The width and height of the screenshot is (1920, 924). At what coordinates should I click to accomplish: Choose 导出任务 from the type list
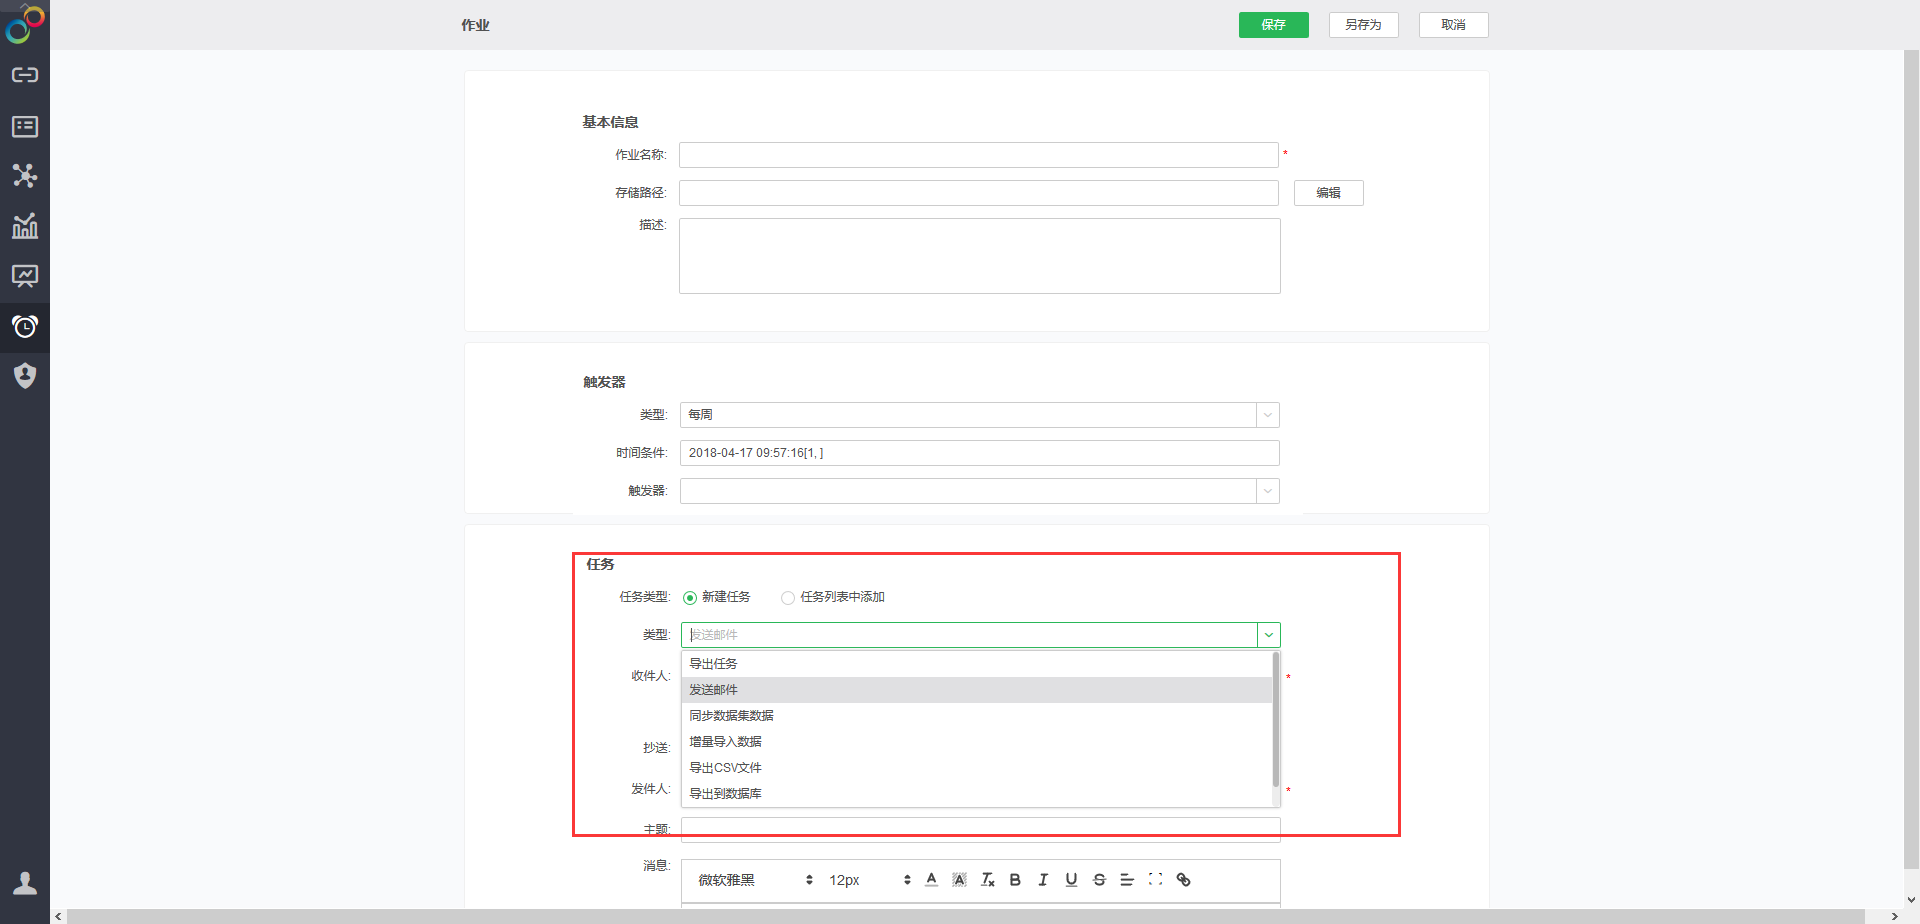[x=977, y=664]
